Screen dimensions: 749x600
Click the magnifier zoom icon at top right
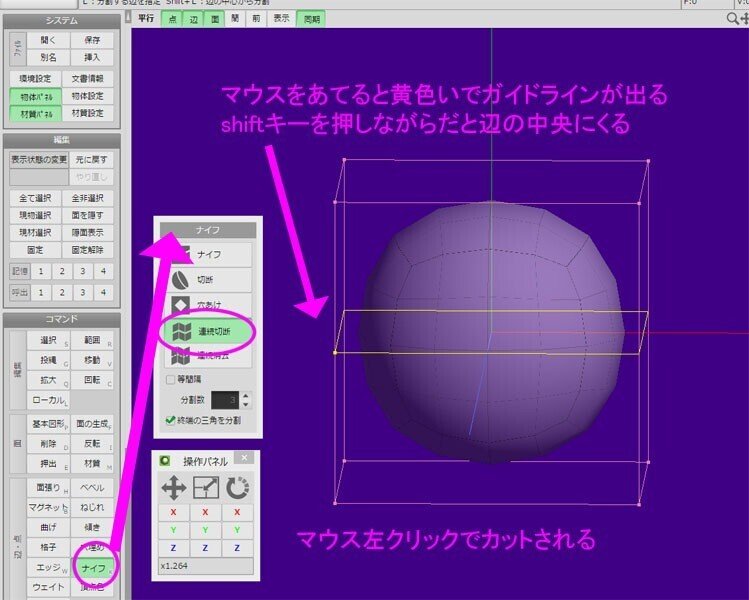tap(731, 19)
